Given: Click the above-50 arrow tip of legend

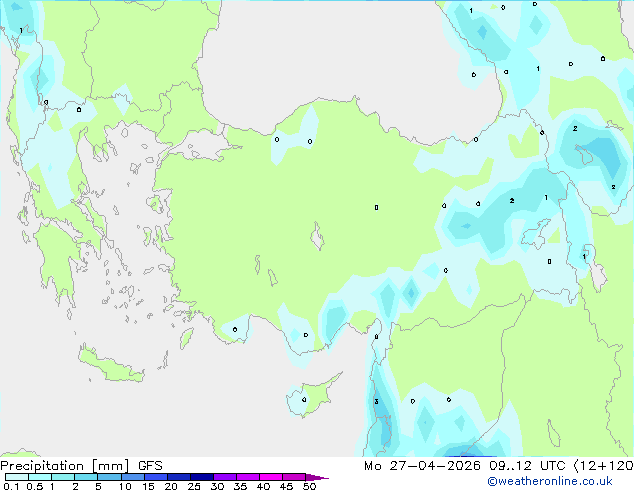Looking at the screenshot, I should point(317,477).
